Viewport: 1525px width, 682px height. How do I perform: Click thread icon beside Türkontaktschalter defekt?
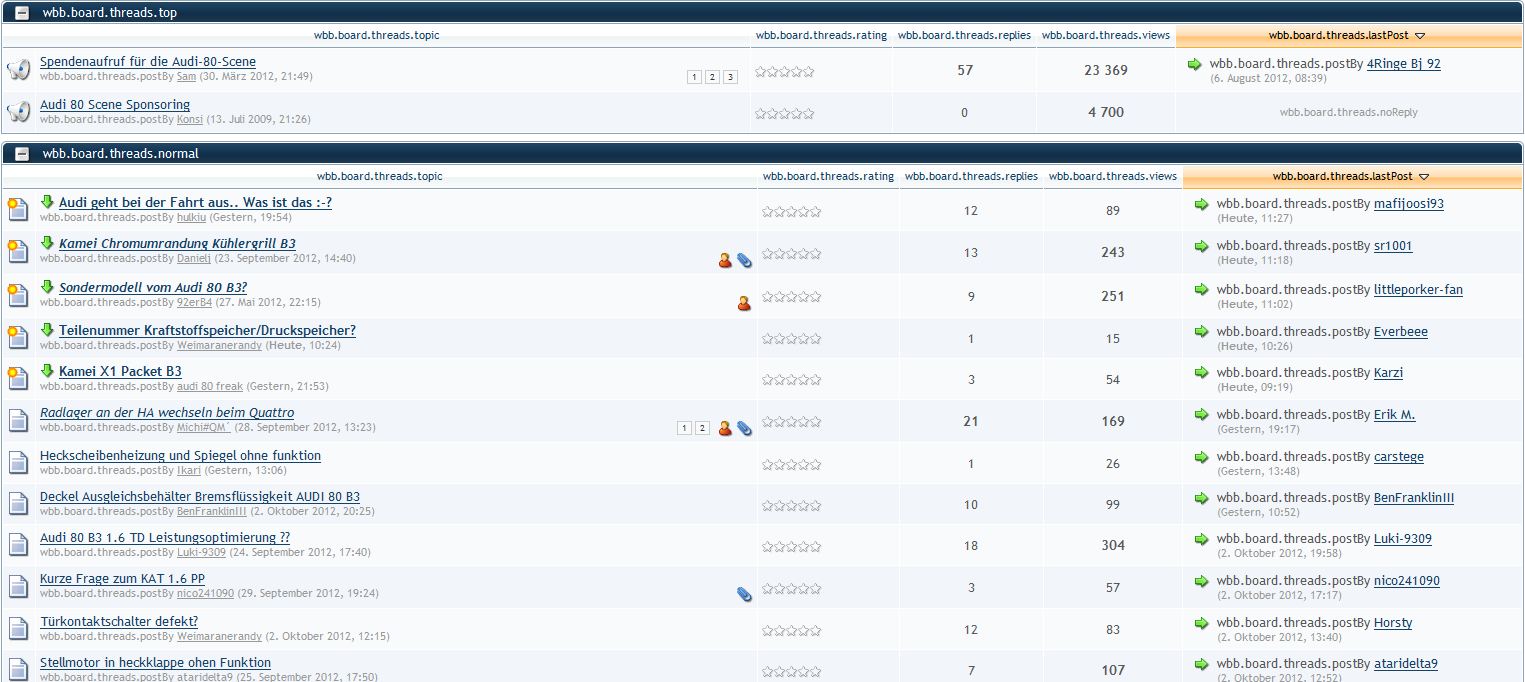tap(18, 628)
